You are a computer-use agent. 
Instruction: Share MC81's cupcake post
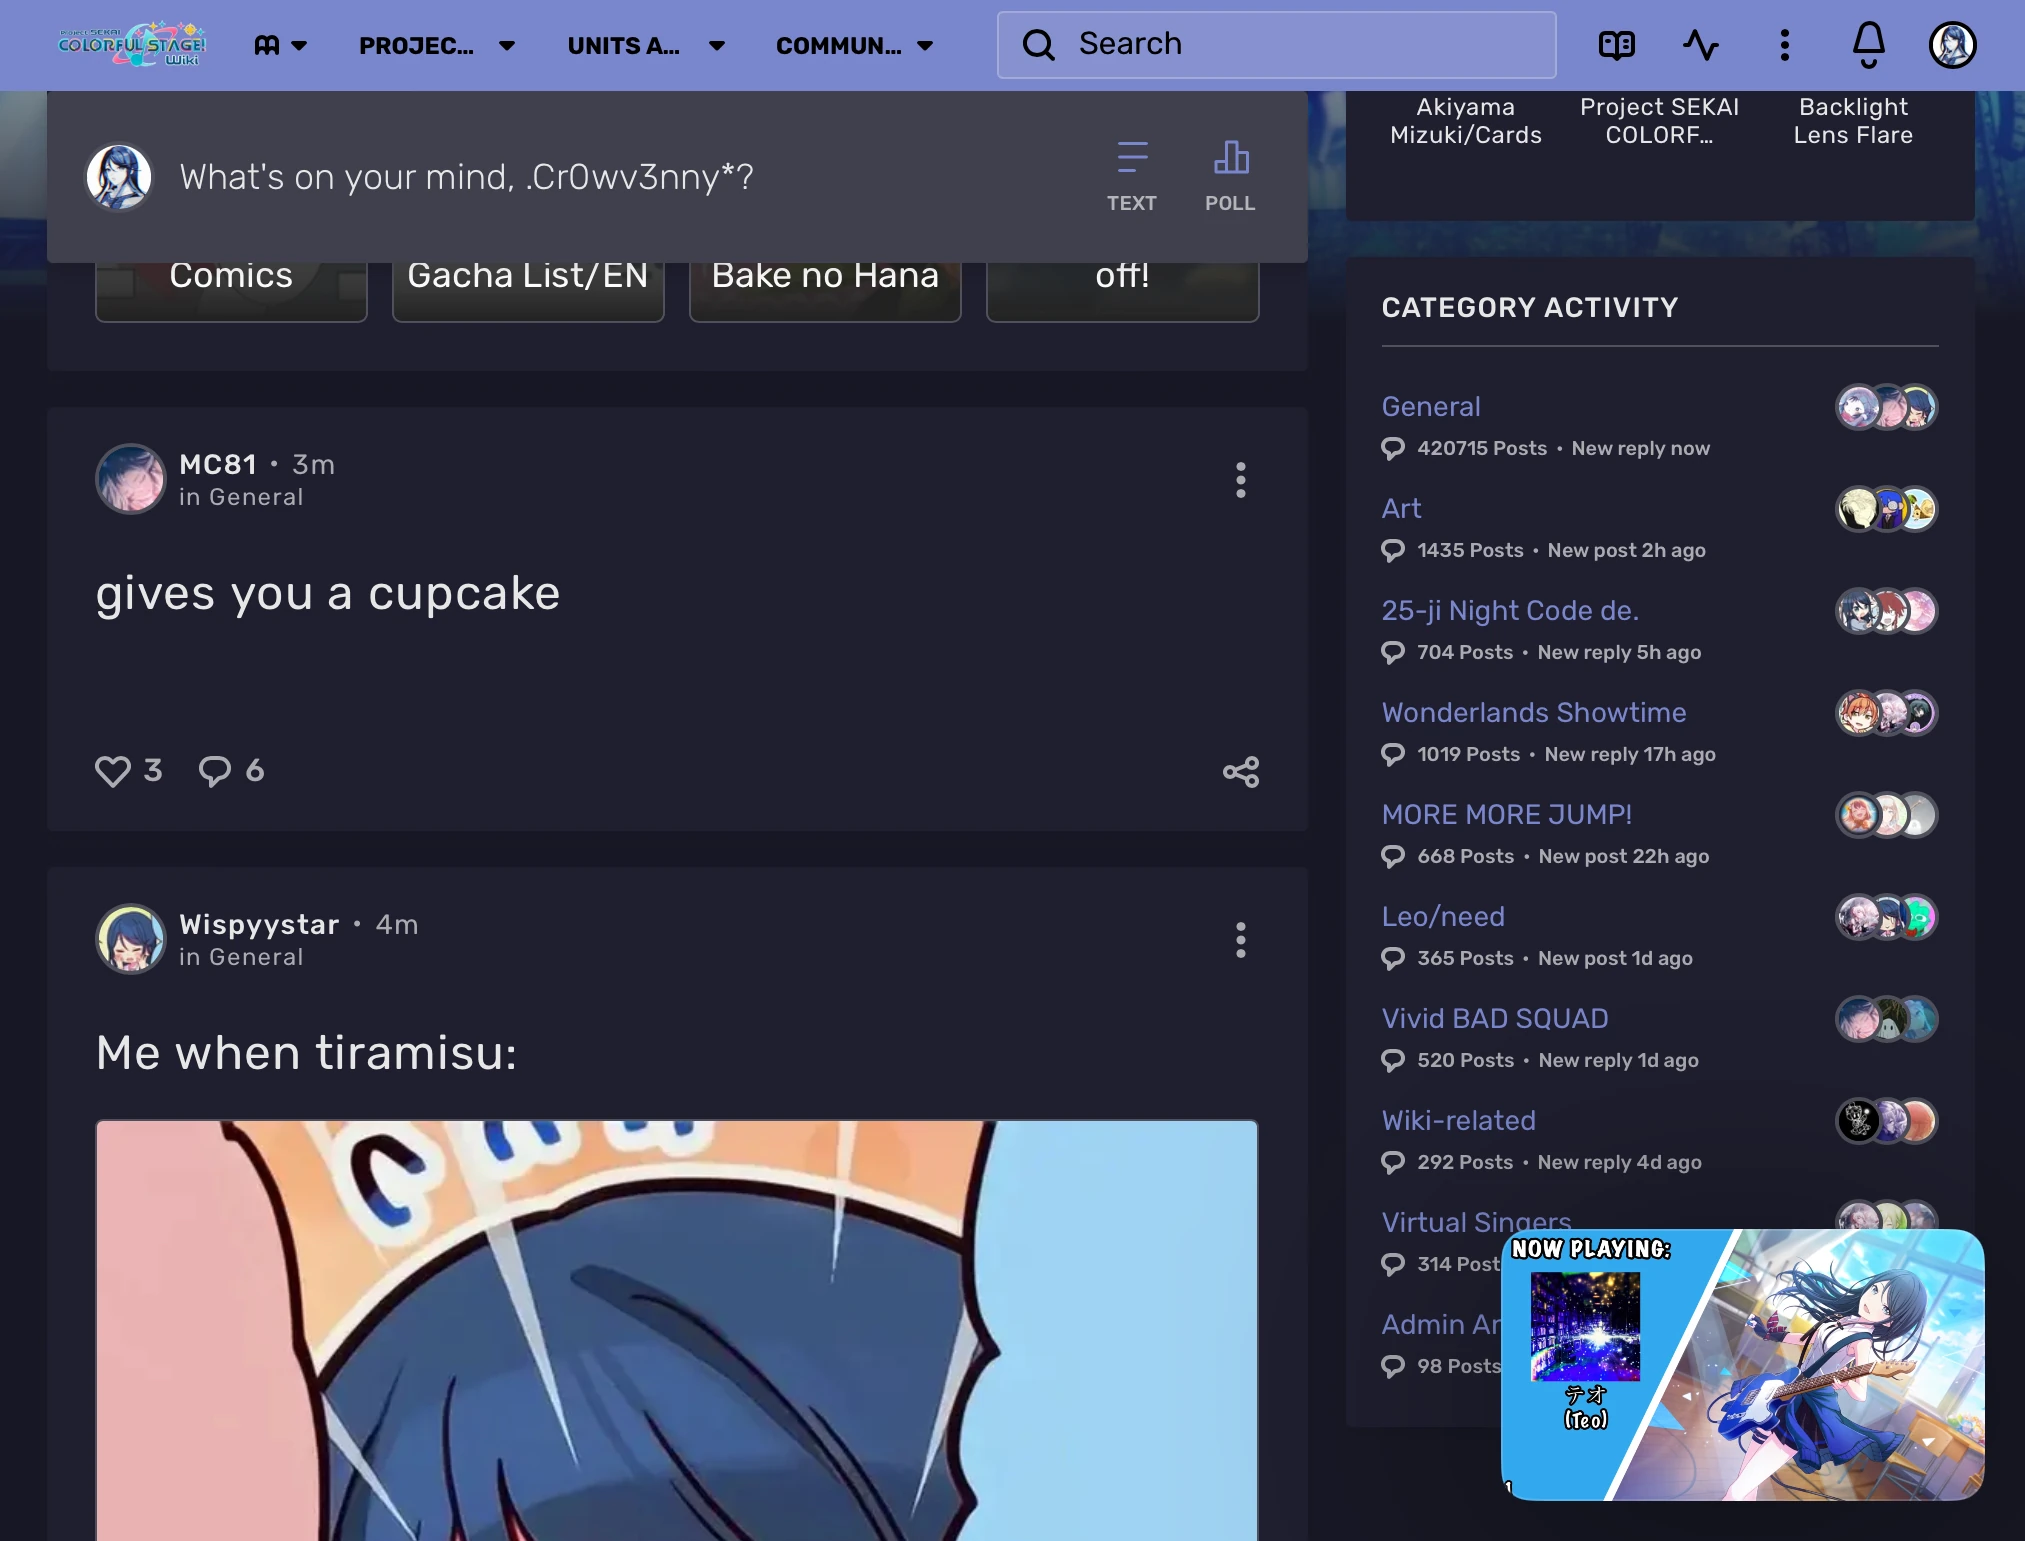[1239, 771]
